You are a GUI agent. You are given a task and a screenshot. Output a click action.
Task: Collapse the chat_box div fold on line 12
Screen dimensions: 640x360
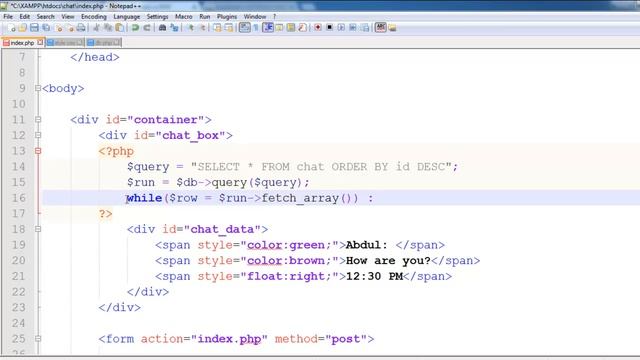38,135
